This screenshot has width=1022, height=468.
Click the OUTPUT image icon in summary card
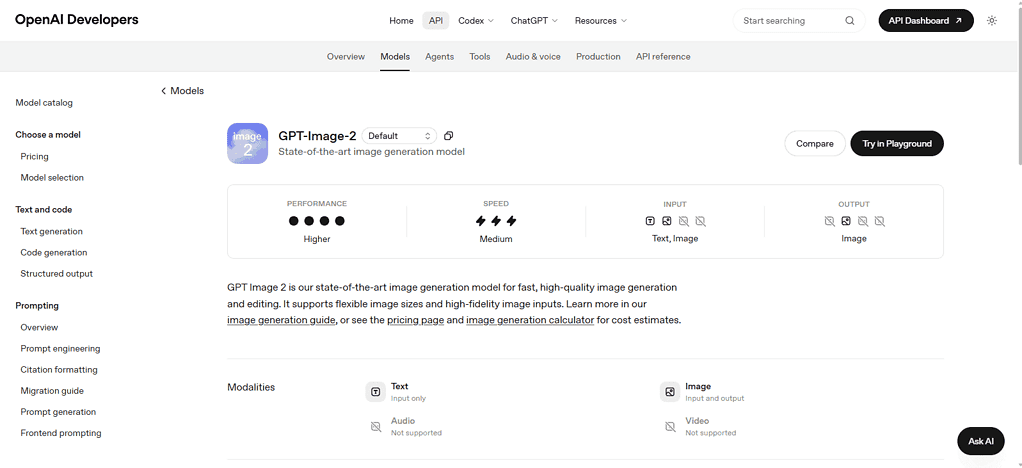845,221
